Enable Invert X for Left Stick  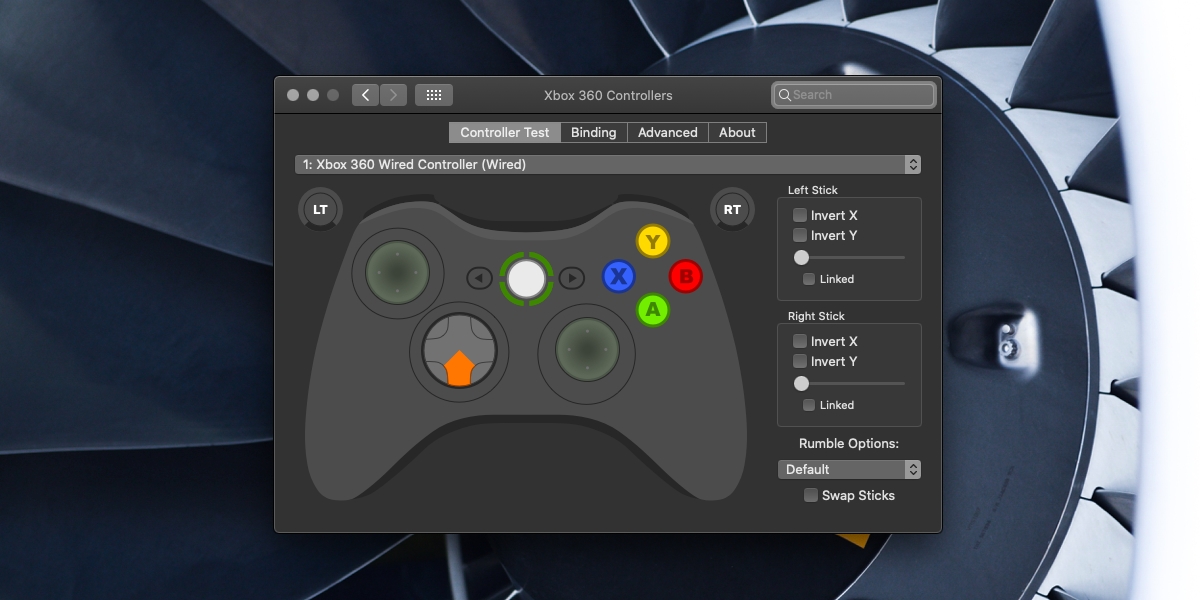tap(800, 215)
